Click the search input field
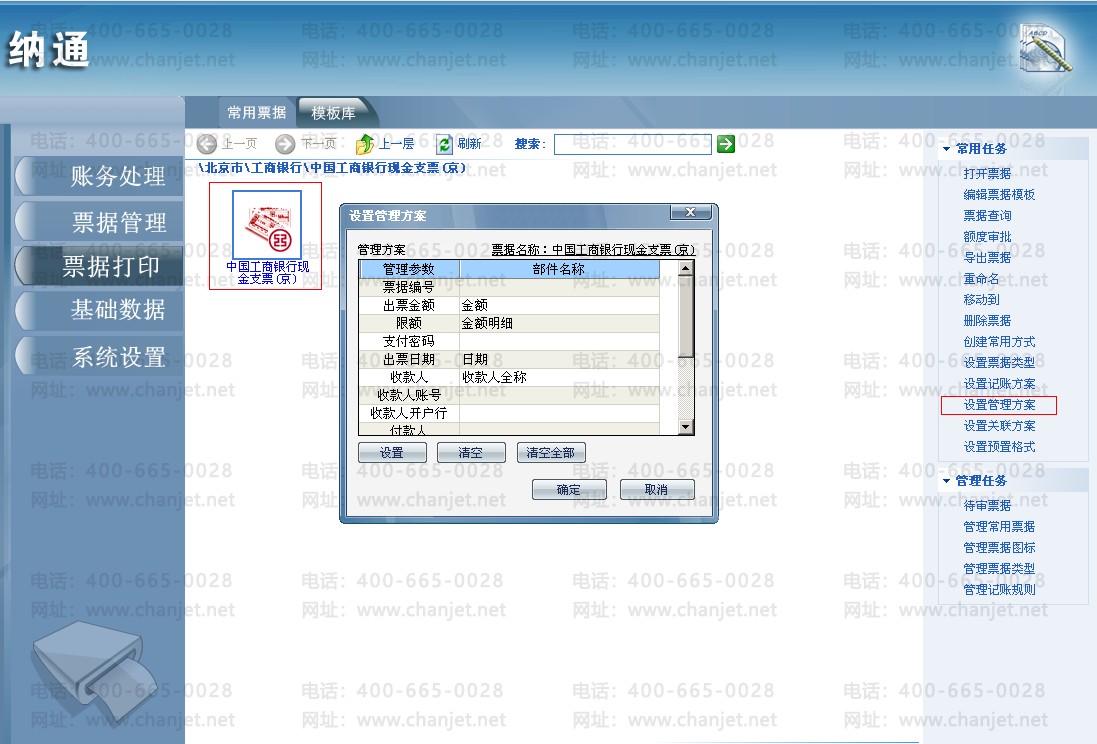The height and width of the screenshot is (744, 1097). (632, 144)
